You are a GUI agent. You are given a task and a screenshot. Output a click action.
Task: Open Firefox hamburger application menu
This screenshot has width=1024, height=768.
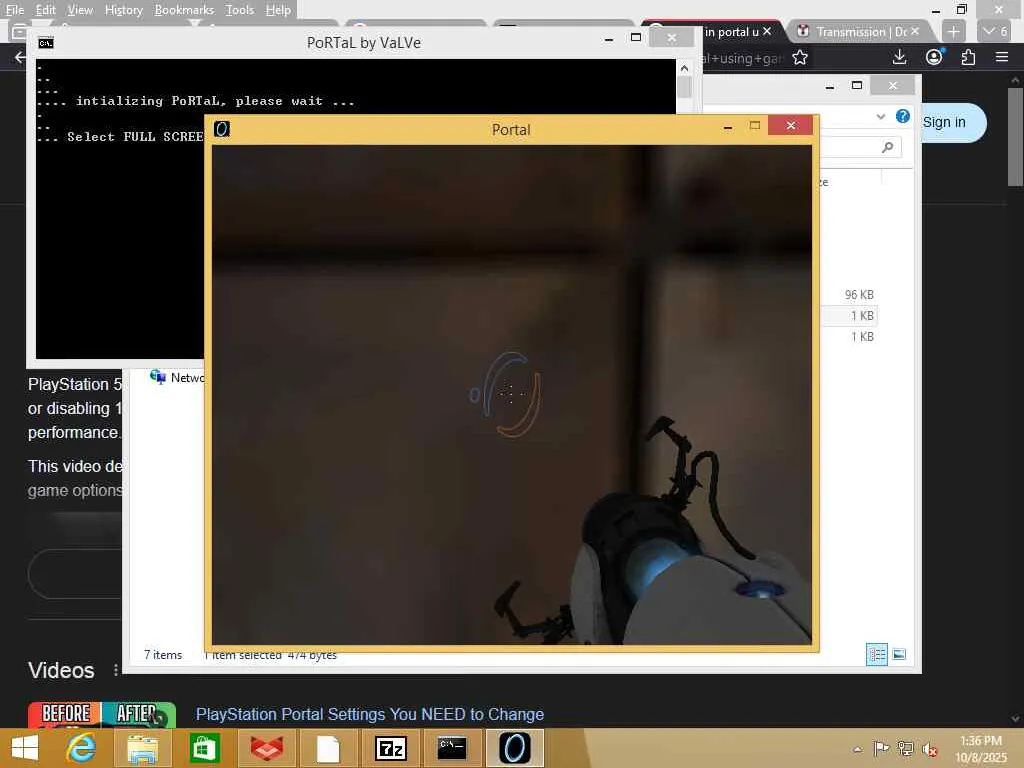(x=1002, y=57)
